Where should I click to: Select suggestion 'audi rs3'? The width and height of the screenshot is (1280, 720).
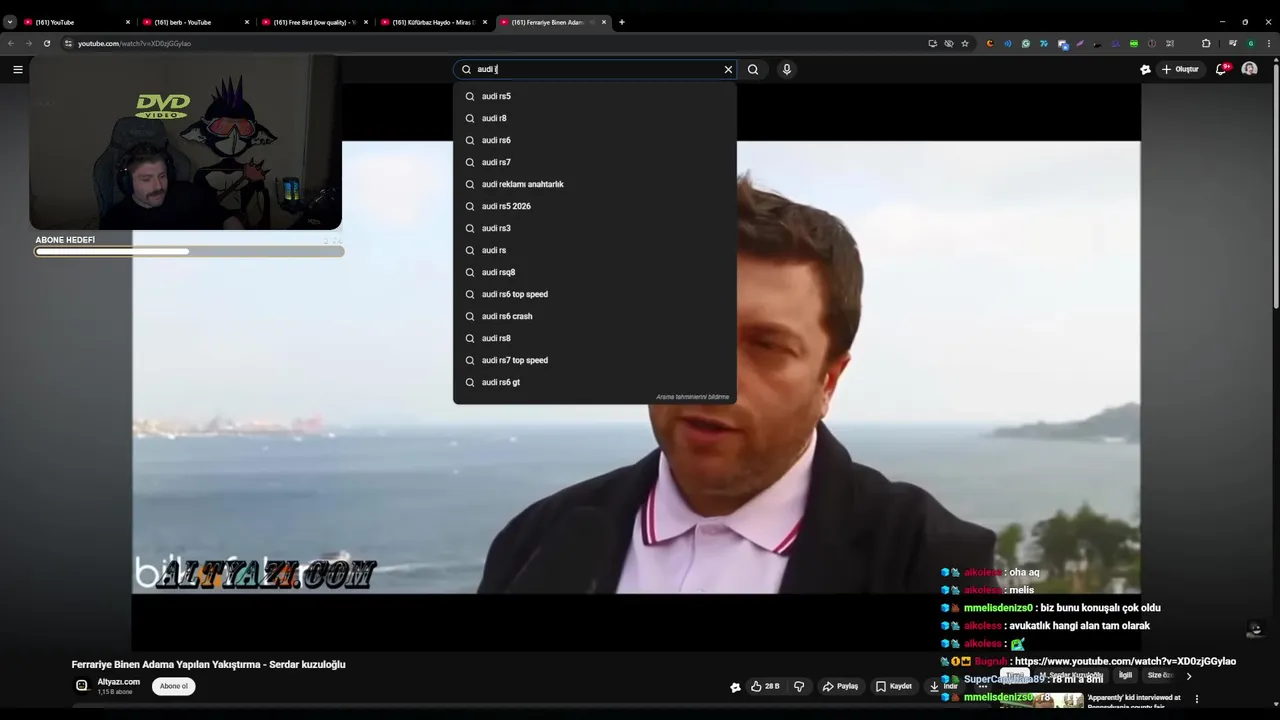pyautogui.click(x=595, y=228)
